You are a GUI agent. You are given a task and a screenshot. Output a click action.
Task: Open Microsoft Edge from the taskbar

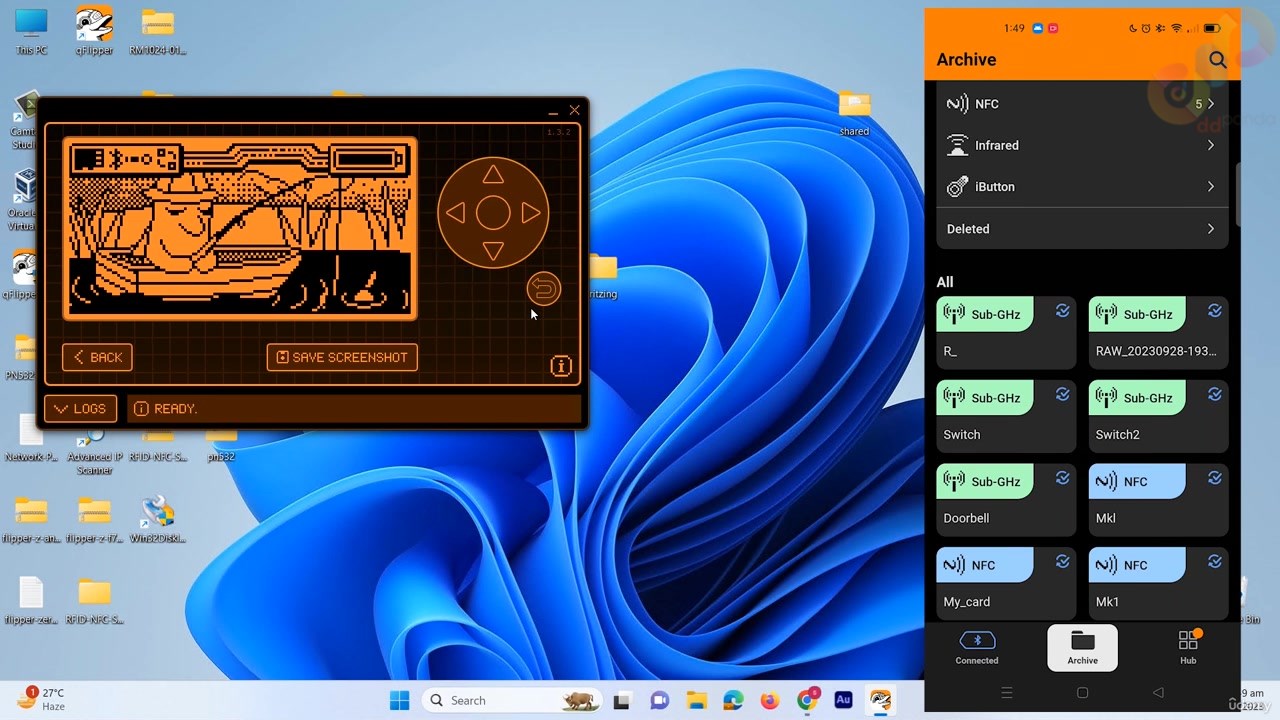[733, 700]
